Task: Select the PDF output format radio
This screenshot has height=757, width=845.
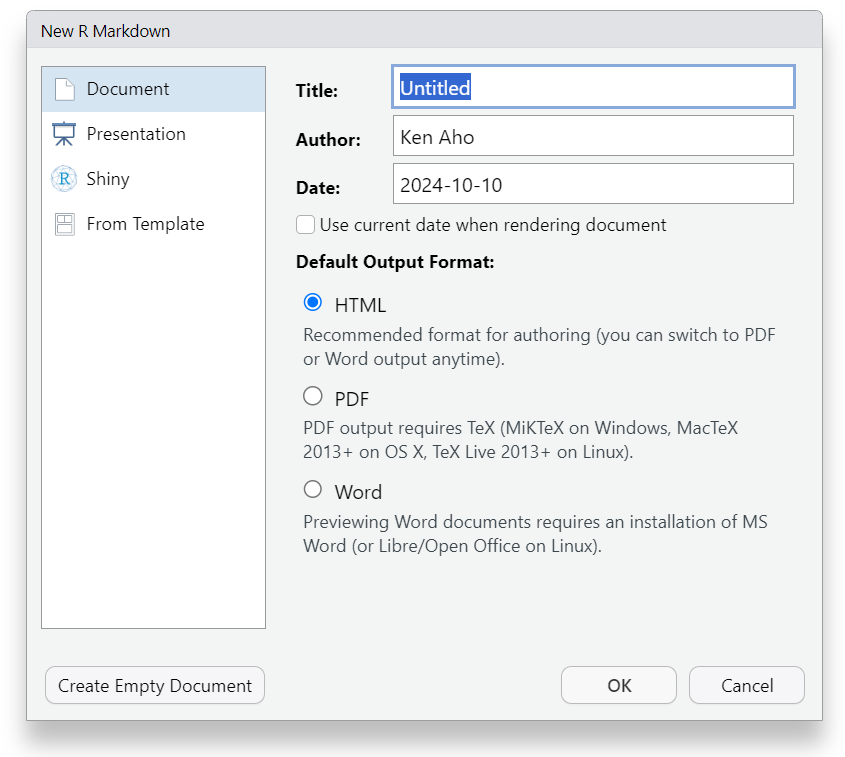Action: [x=313, y=396]
